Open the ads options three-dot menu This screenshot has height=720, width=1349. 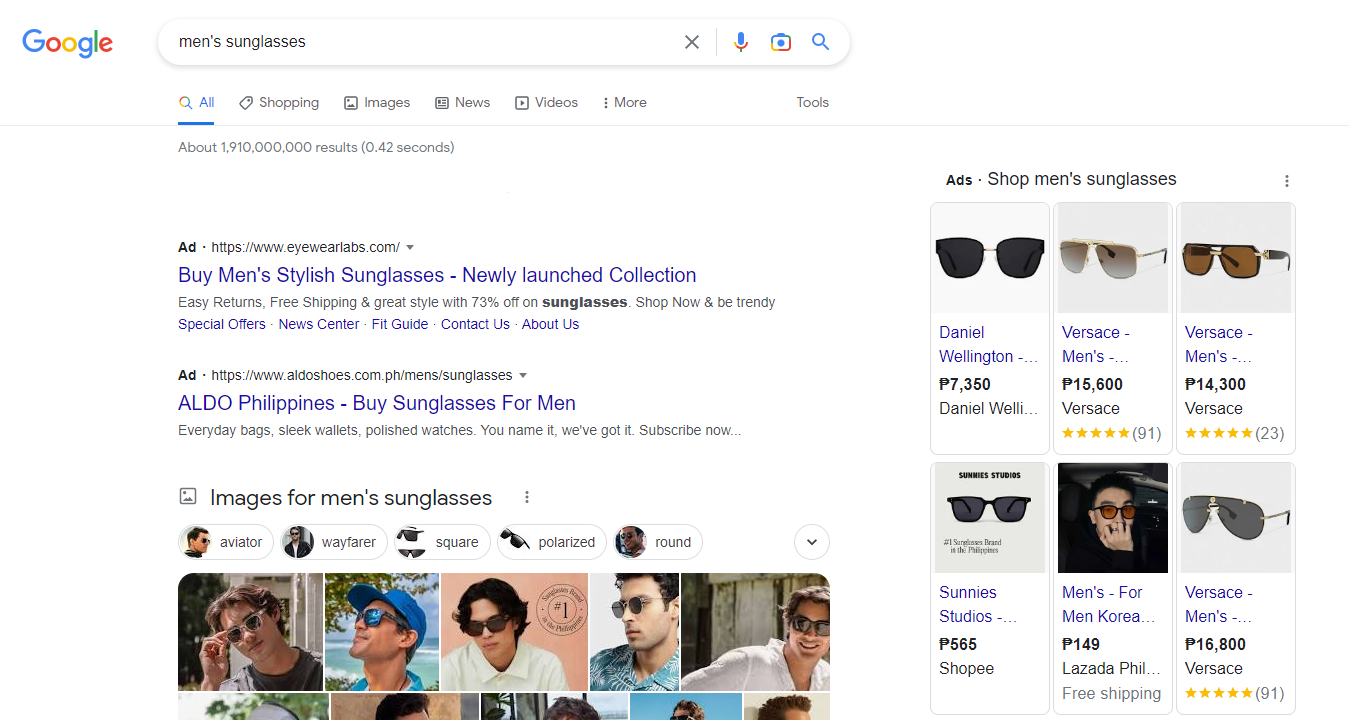pyautogui.click(x=1287, y=180)
